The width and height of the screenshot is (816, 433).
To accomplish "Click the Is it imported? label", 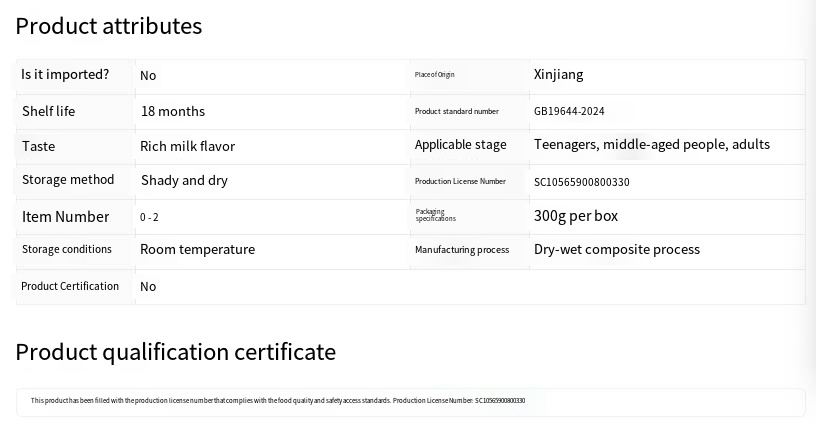I will [x=65, y=75].
